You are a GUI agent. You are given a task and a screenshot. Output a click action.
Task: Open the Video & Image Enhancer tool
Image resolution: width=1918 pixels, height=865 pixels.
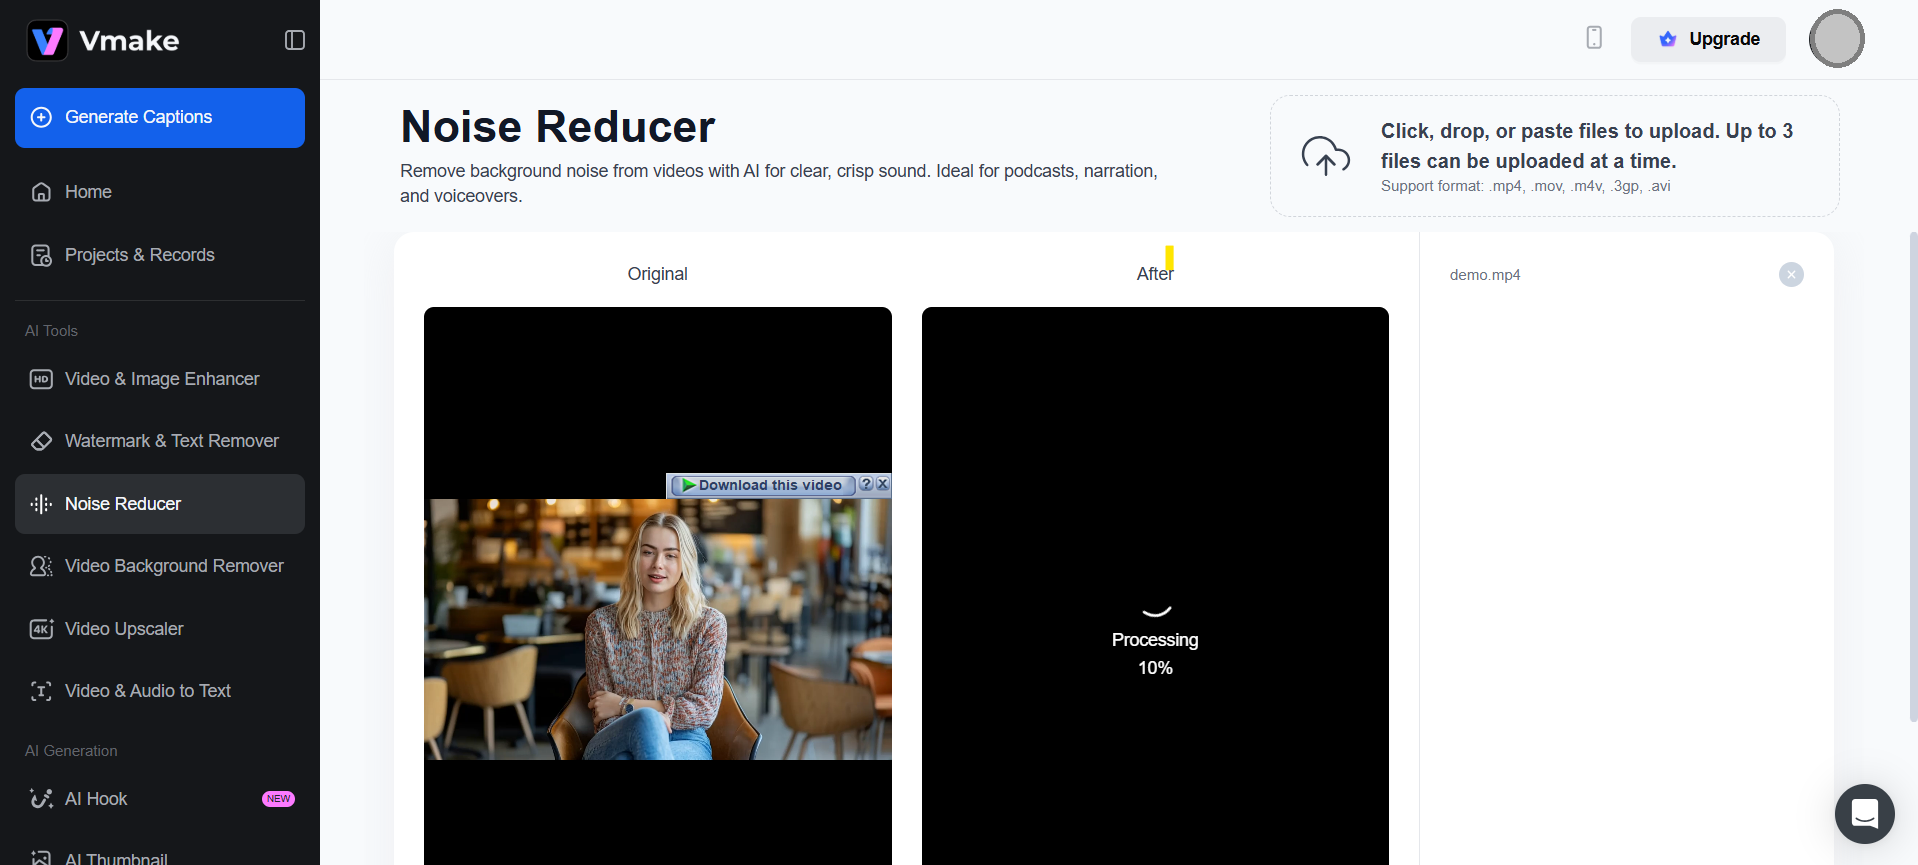click(x=161, y=379)
